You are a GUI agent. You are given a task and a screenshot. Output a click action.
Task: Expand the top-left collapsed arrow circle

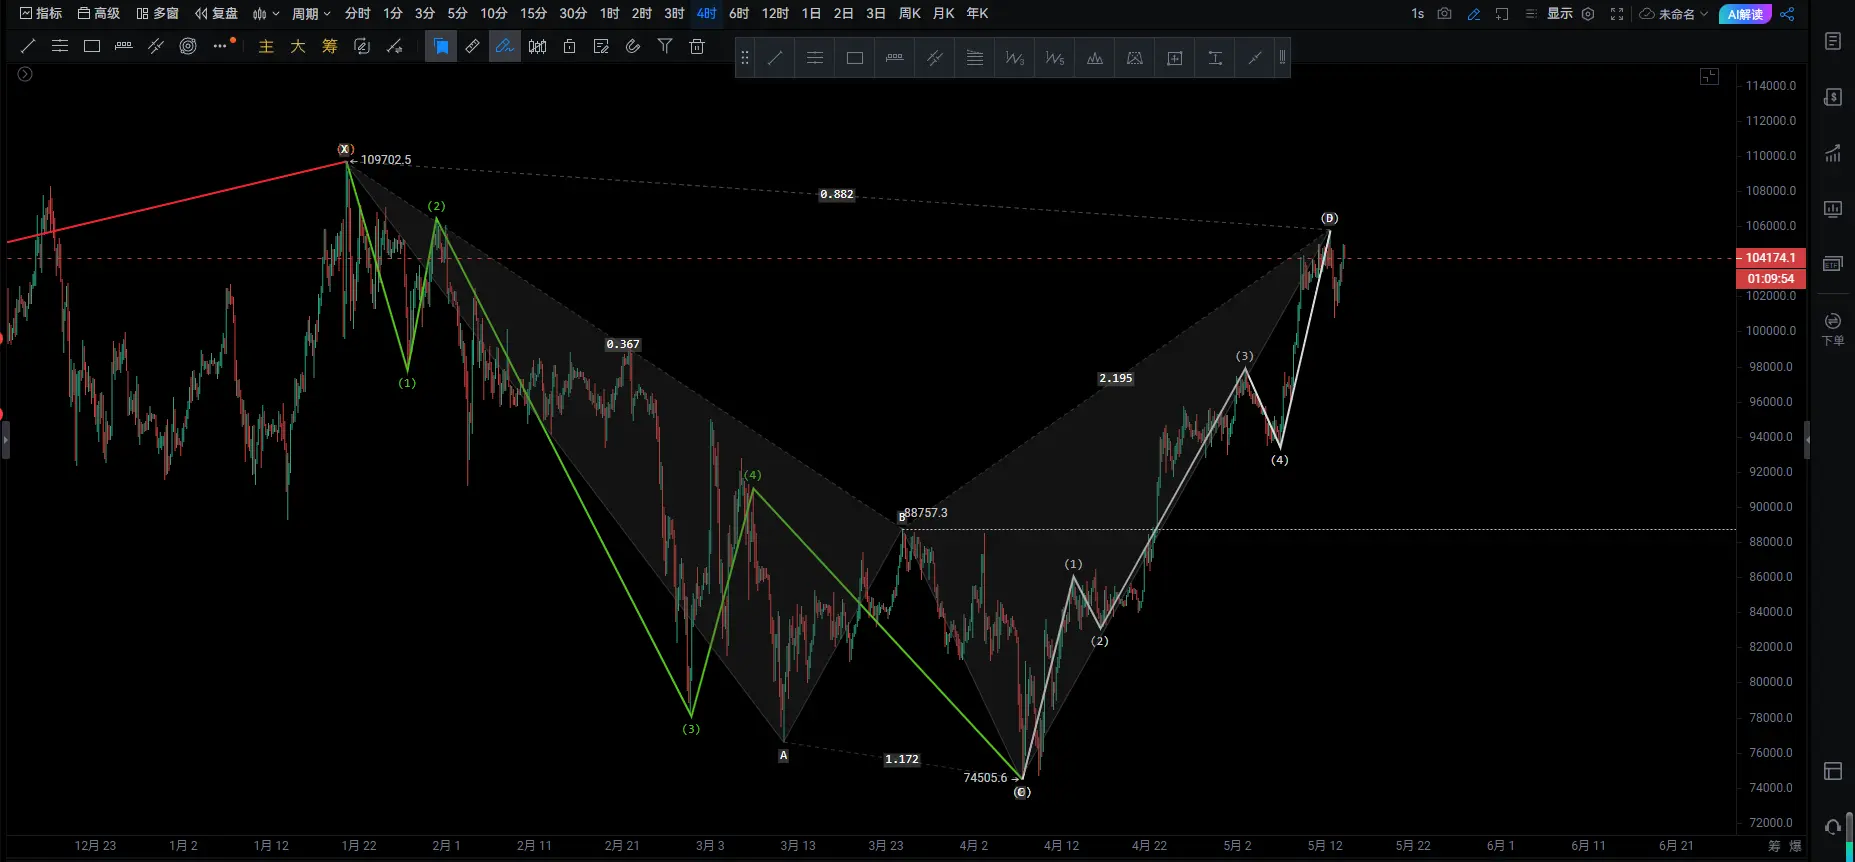[25, 74]
